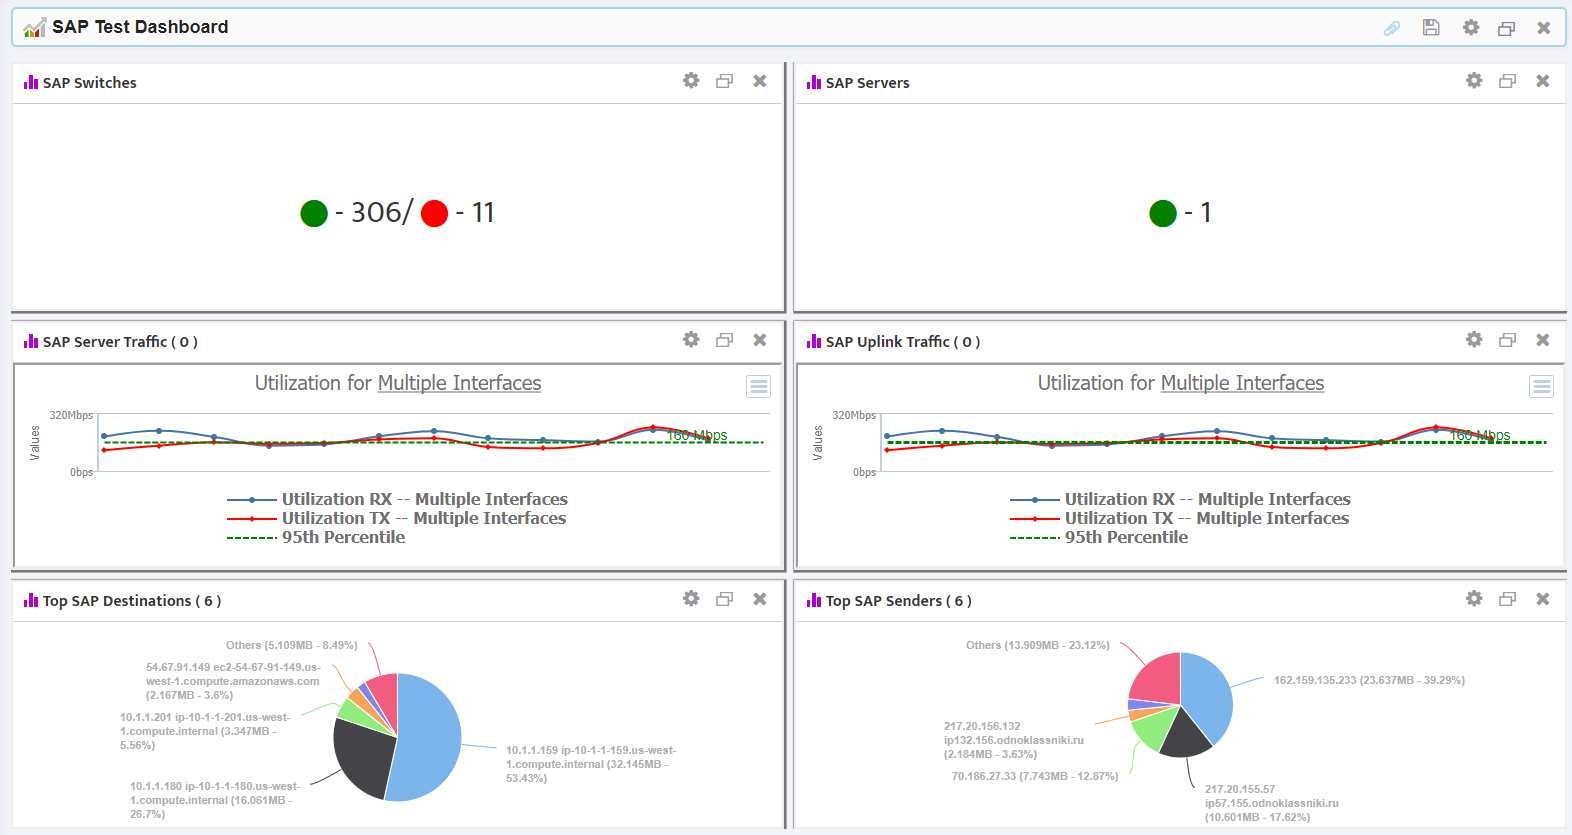The height and width of the screenshot is (835, 1572).
Task: Open SAP Test Dashboard settings gear
Action: click(x=1471, y=28)
